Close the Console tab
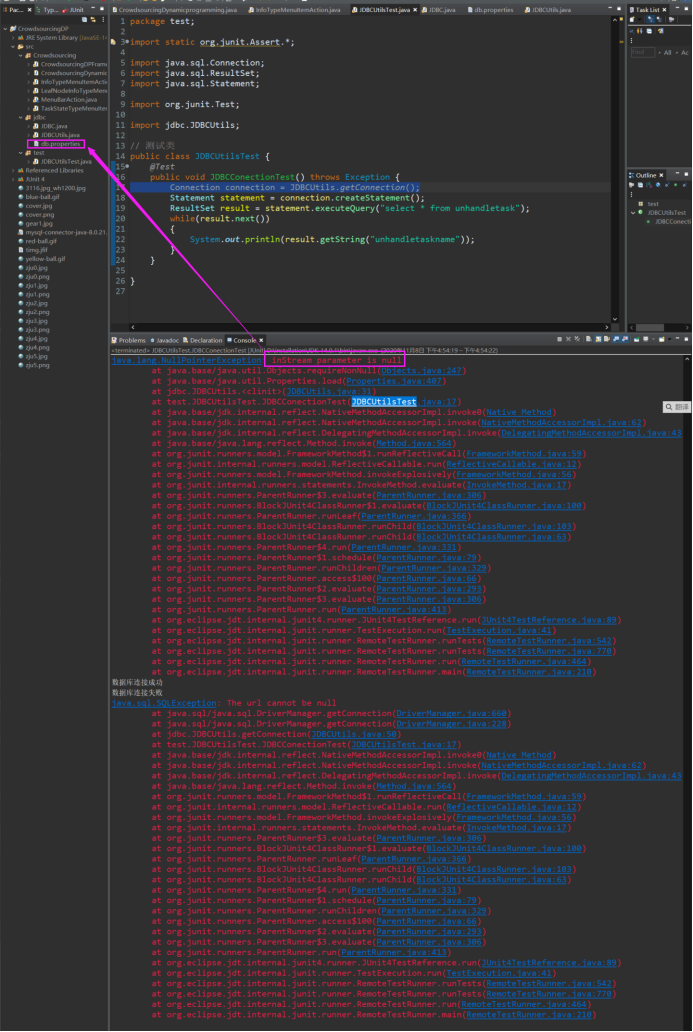 point(259,340)
